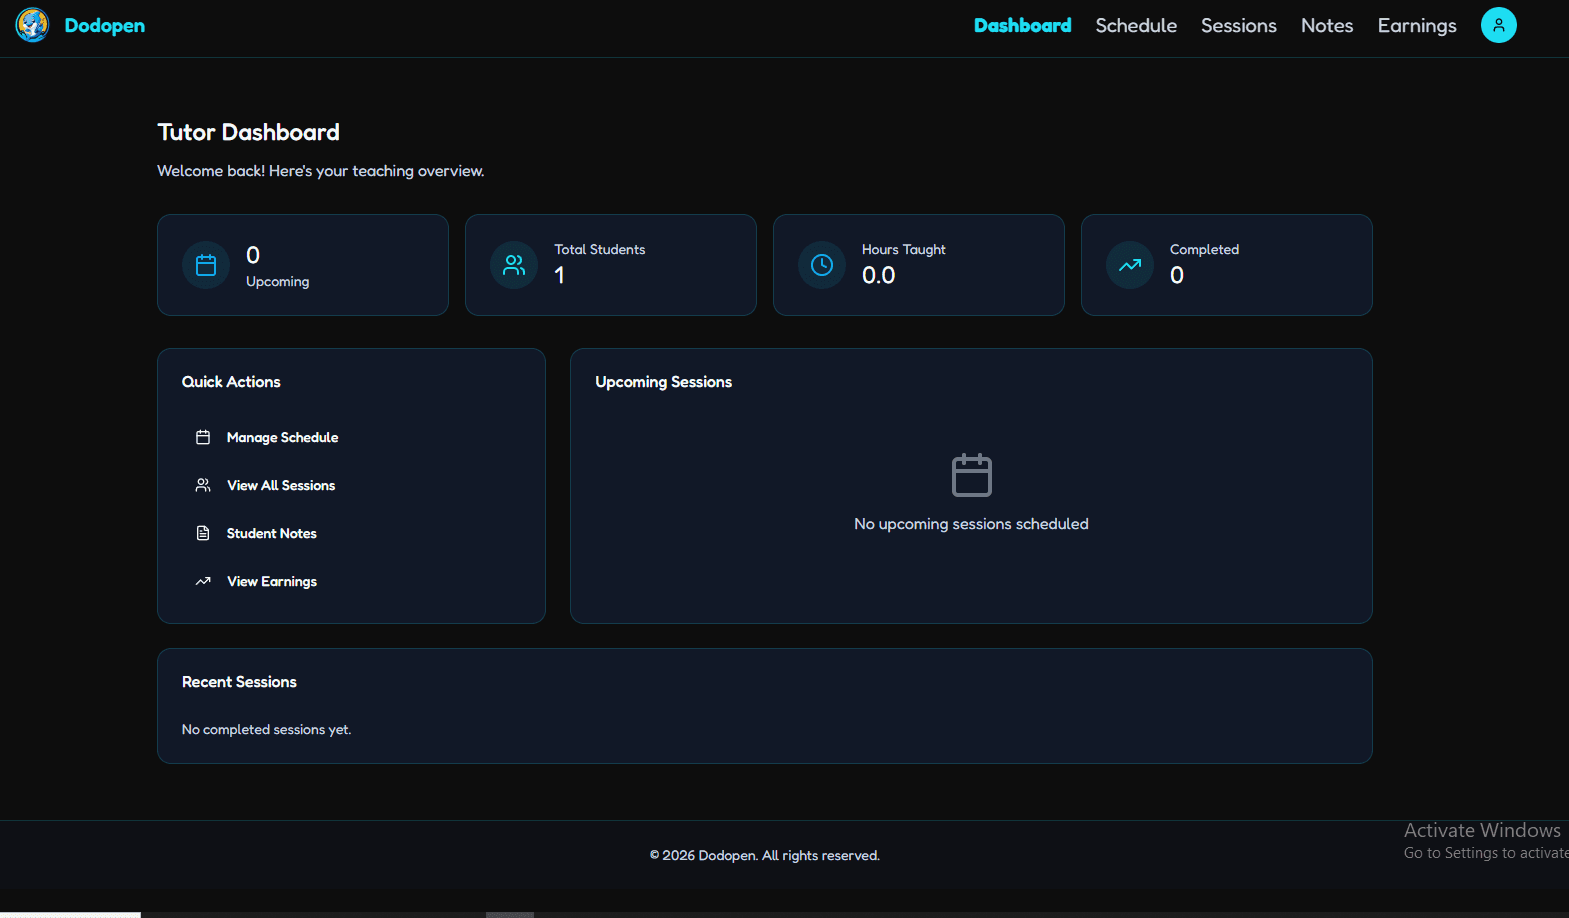Click the Recent Sessions heading
The height and width of the screenshot is (918, 1569).
click(239, 682)
